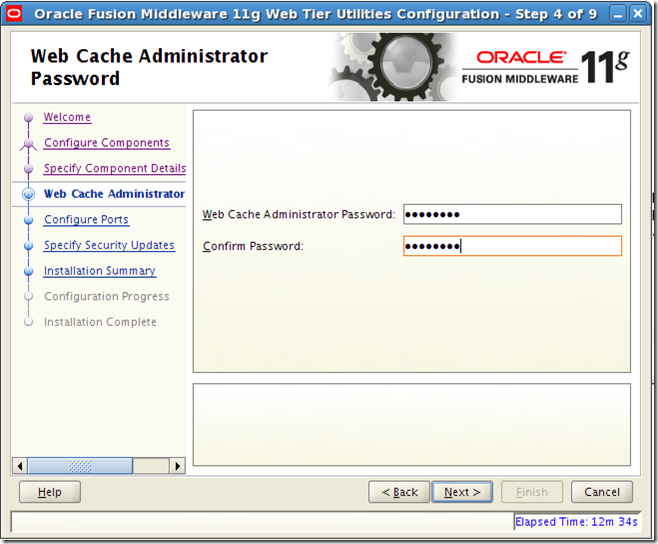Click the Specify Security Updates bullet icon
This screenshot has height=544, width=658.
(x=29, y=246)
